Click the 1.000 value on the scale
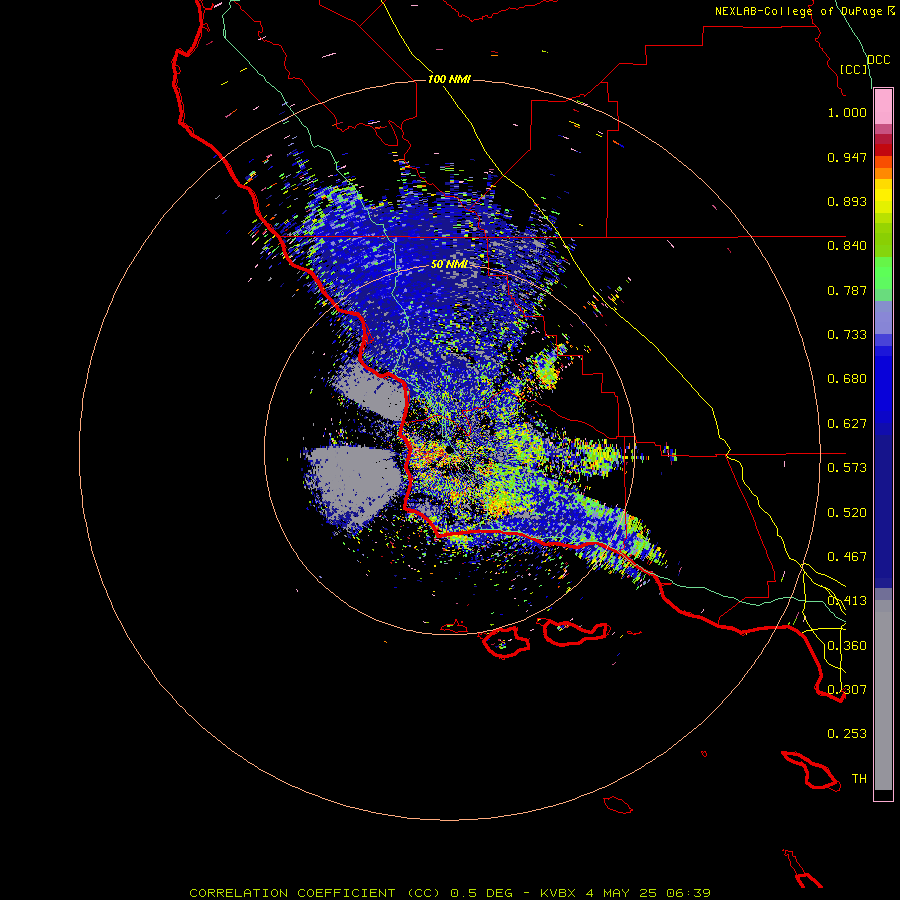 point(847,112)
